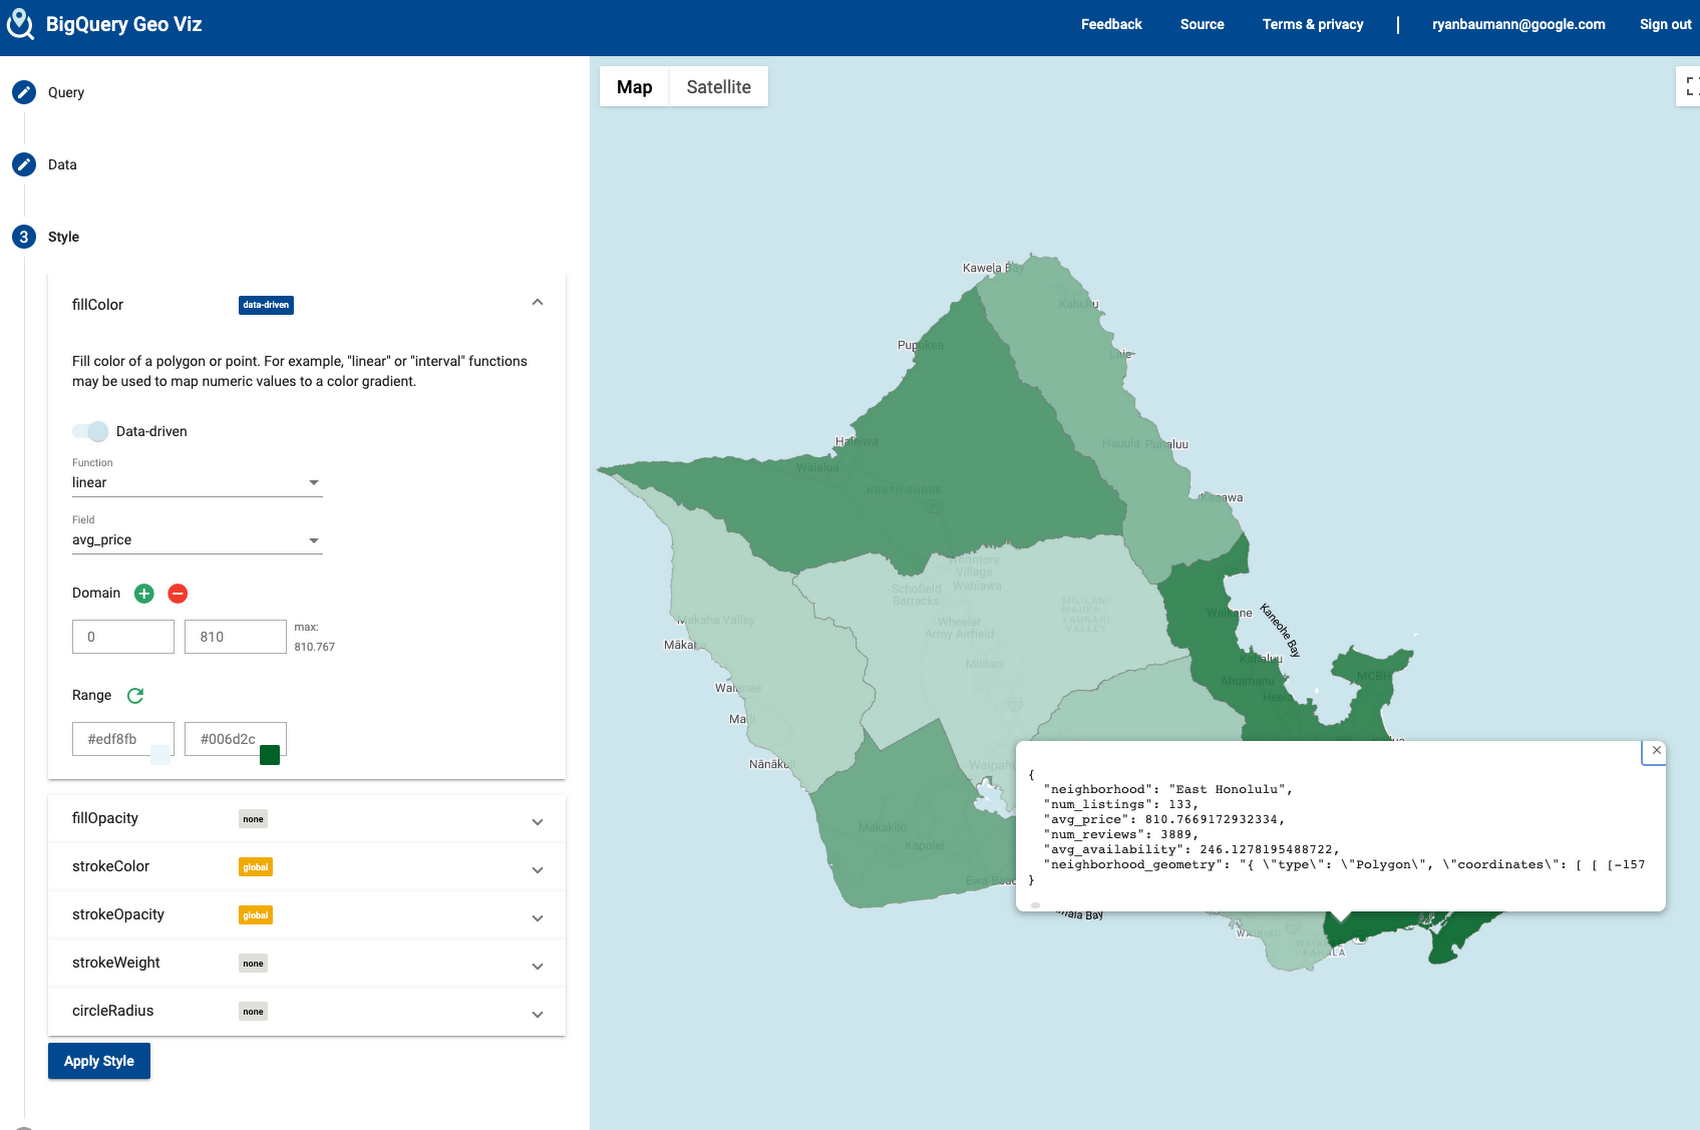Image resolution: width=1700 pixels, height=1130 pixels.
Task: Toggle the Data-driven switch
Action: pyautogui.click(x=90, y=431)
